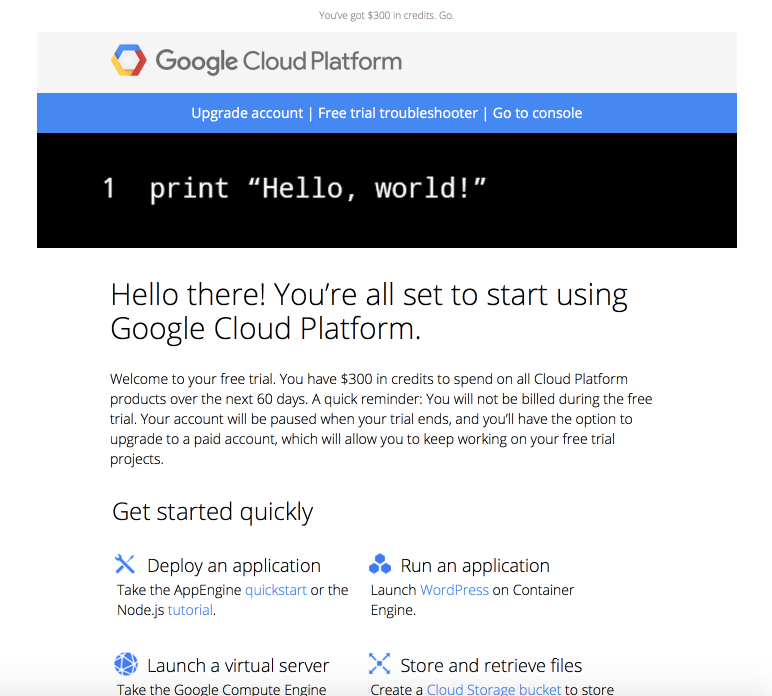The image size is (772, 696).
Task: Click the Launch a virtual server icon
Action: pos(125,664)
